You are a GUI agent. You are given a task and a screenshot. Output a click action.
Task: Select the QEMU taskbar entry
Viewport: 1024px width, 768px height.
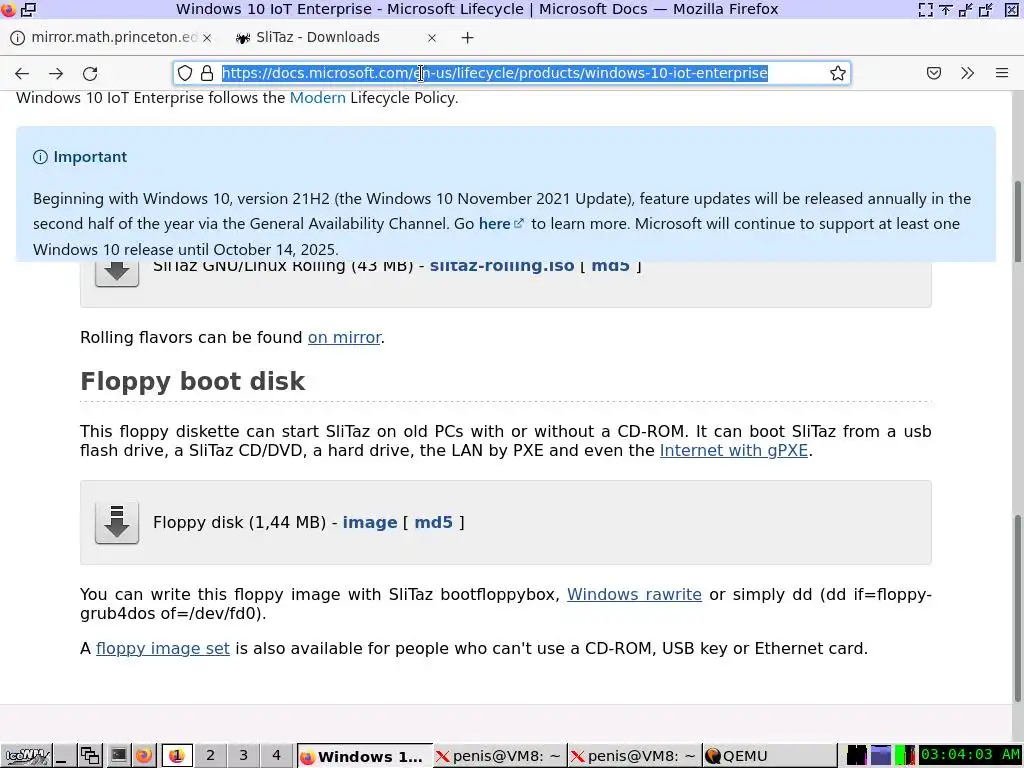pyautogui.click(x=769, y=756)
